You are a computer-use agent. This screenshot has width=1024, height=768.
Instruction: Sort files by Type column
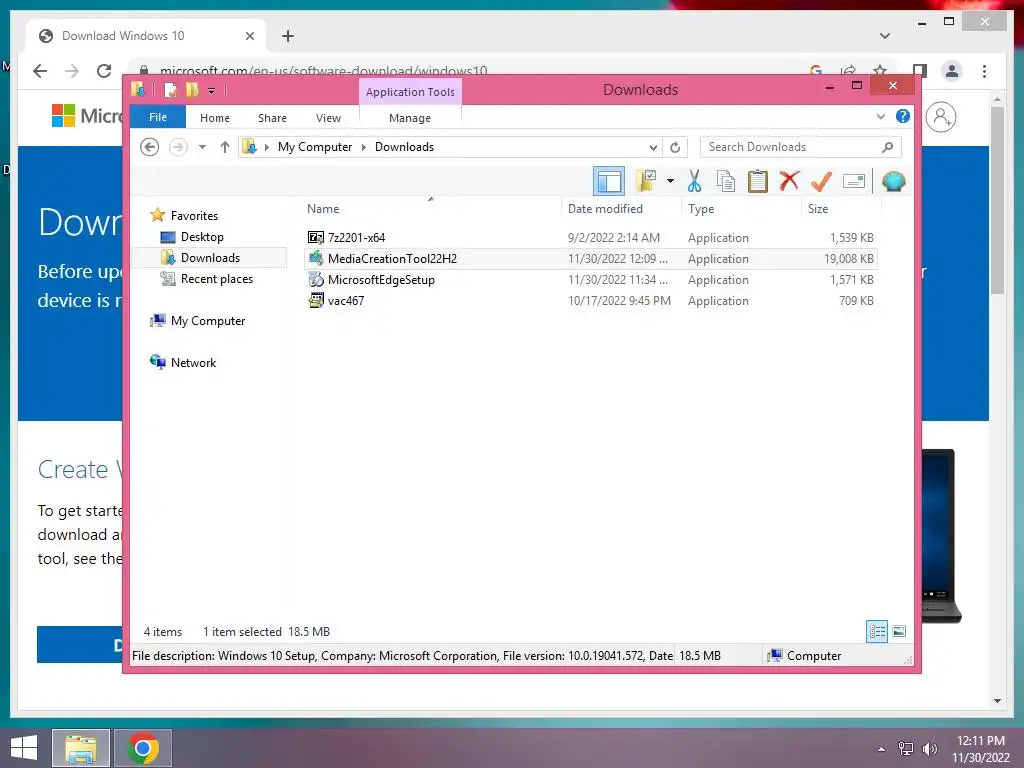tap(701, 209)
